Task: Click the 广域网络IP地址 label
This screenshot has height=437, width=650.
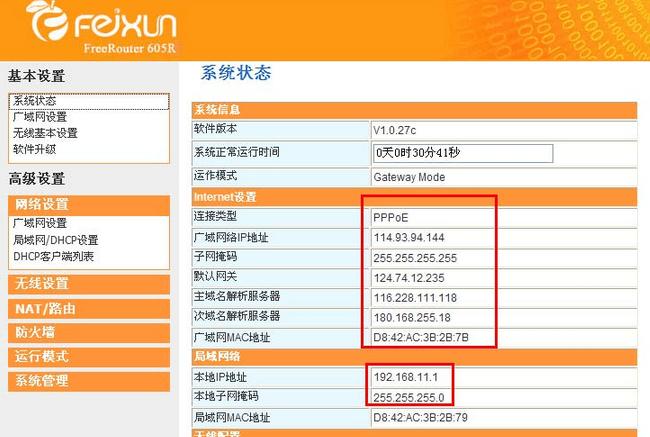Action: (x=231, y=238)
